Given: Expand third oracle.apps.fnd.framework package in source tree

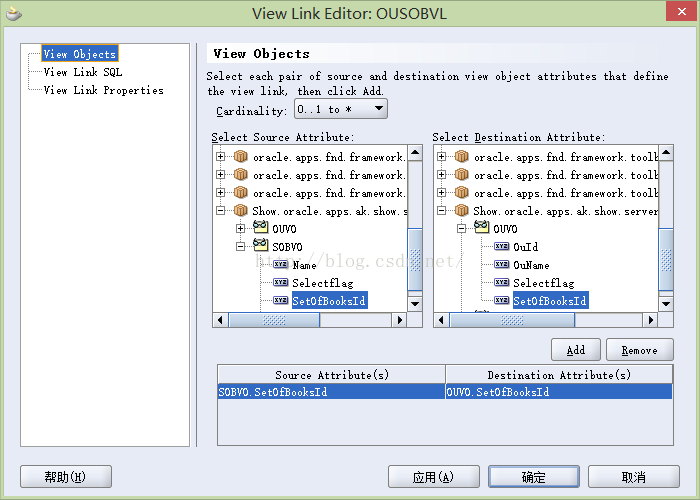Looking at the screenshot, I should [x=220, y=192].
